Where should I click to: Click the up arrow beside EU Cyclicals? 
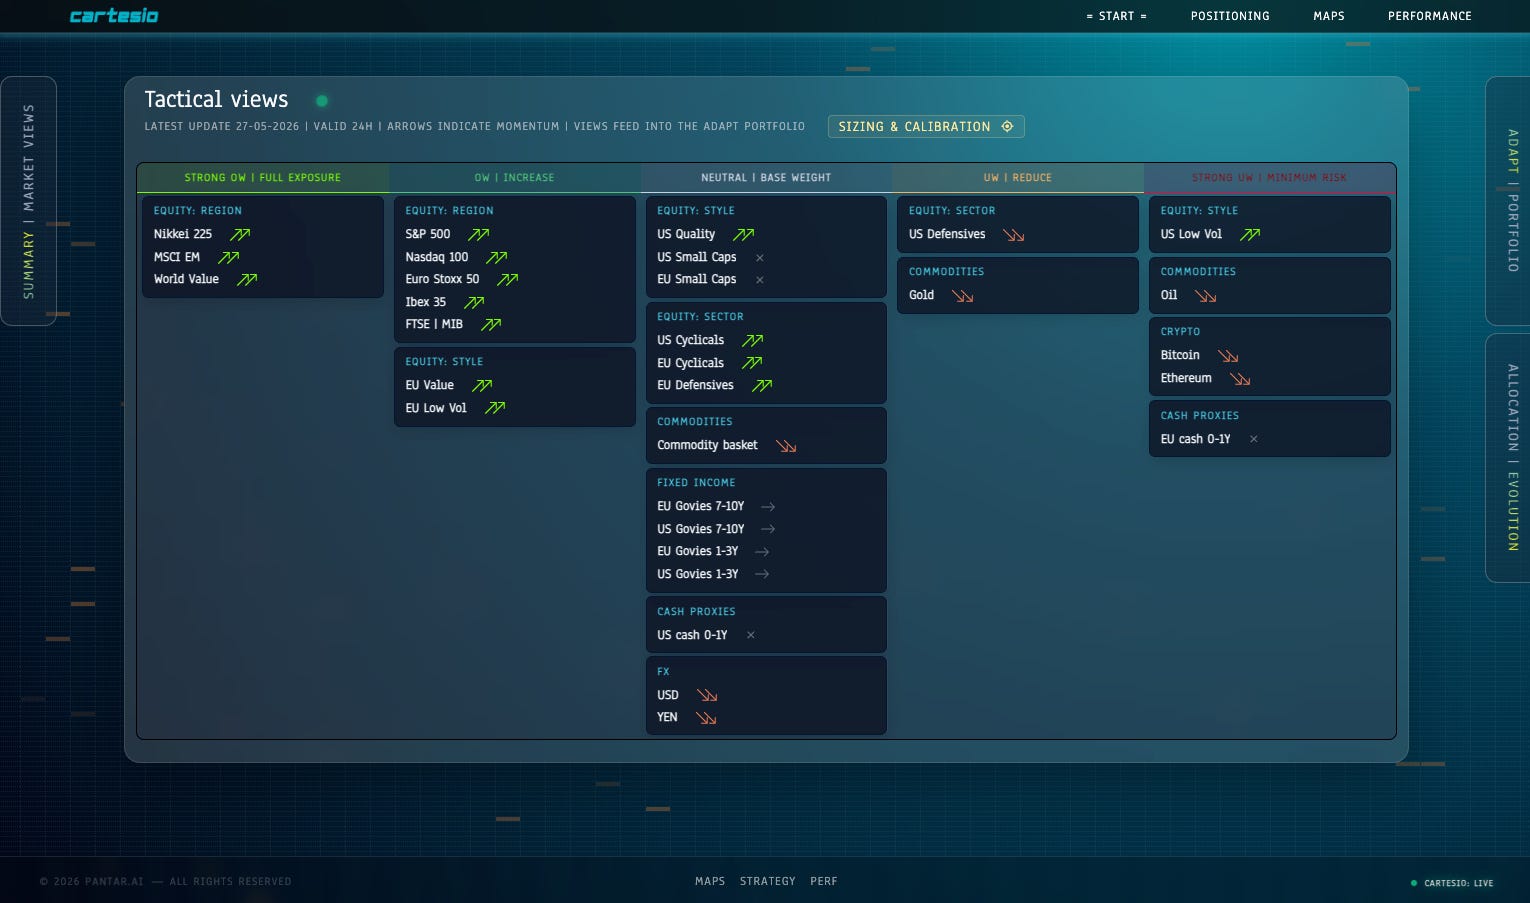[752, 364]
